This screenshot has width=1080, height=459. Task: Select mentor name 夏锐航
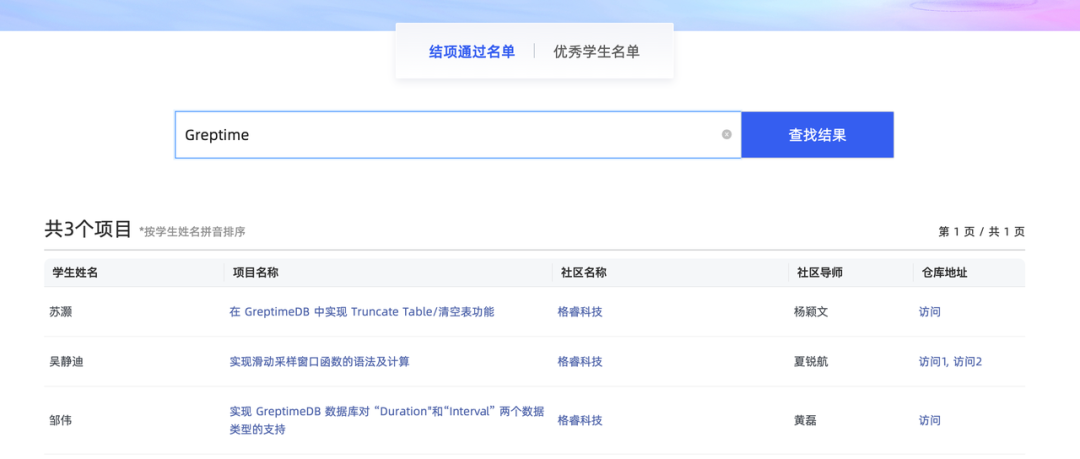811,361
